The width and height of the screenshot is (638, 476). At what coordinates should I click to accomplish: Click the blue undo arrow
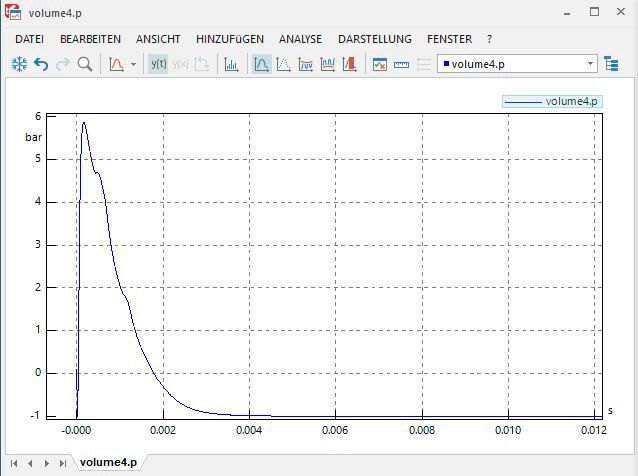click(41, 64)
